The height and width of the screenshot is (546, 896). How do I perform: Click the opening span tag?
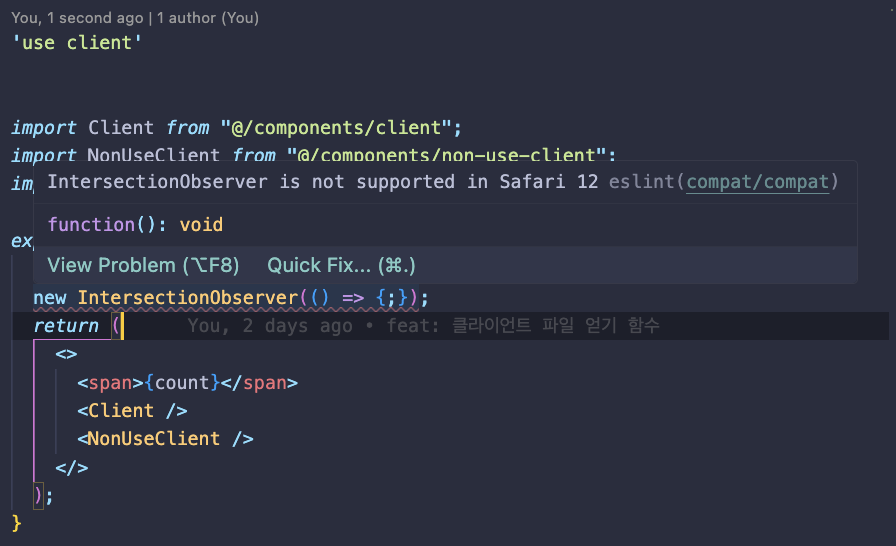(111, 383)
